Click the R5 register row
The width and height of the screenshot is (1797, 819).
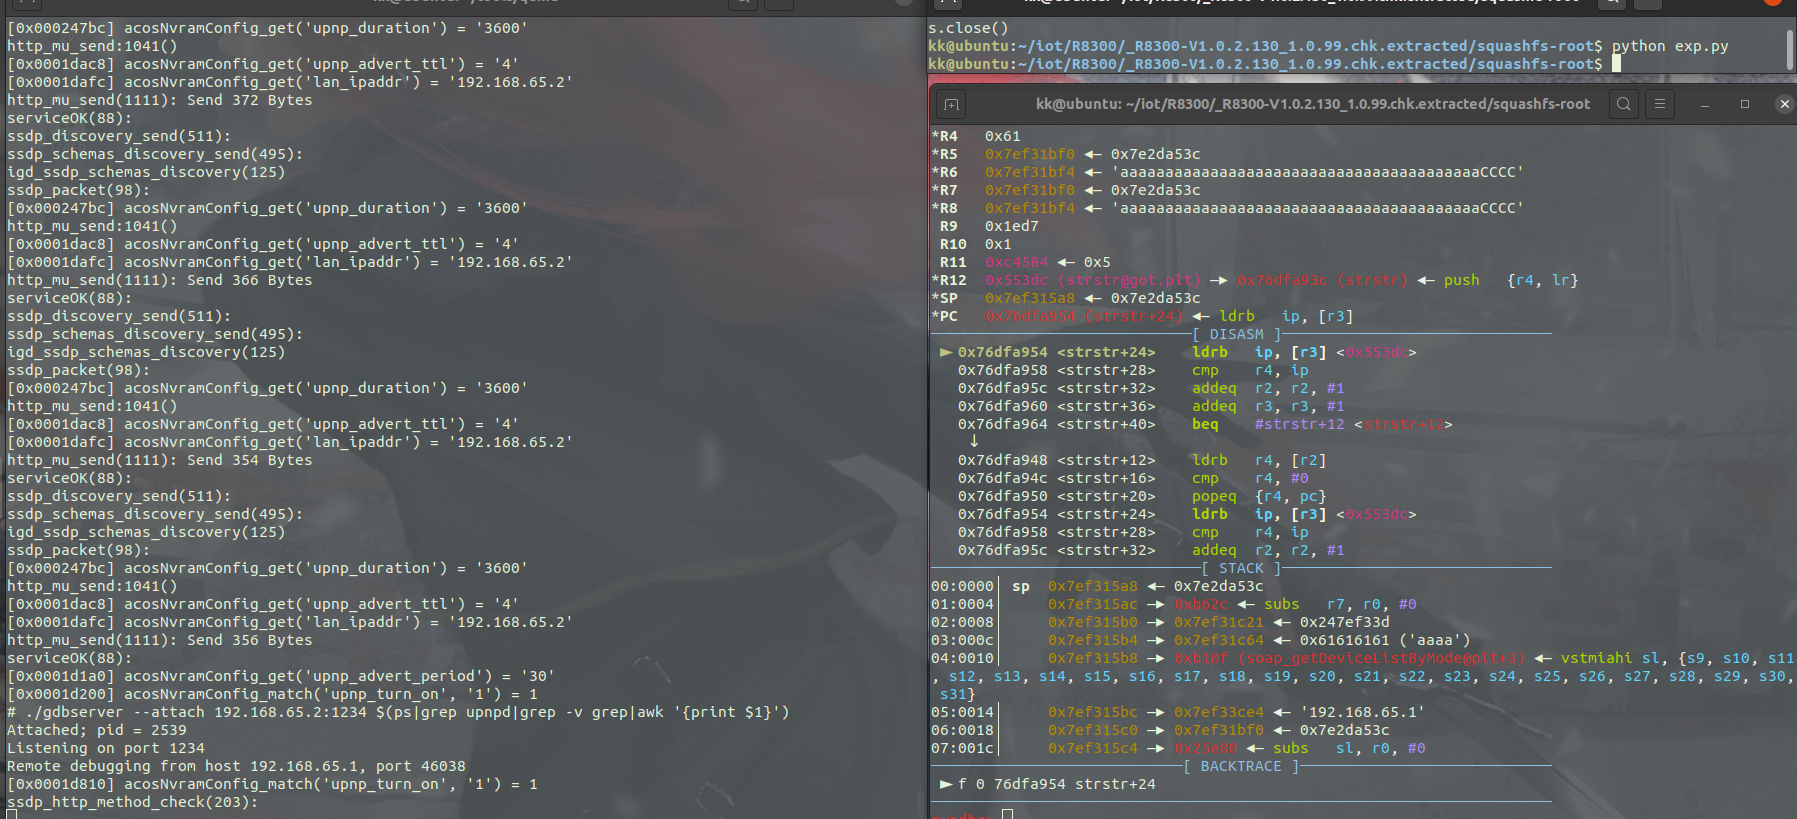click(x=1066, y=154)
